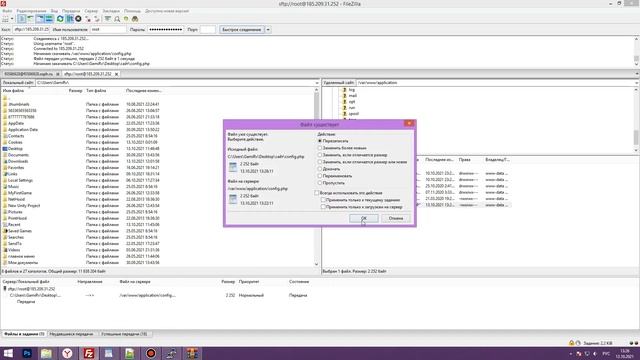Click the magnifier search files icon

[x=117, y=19]
